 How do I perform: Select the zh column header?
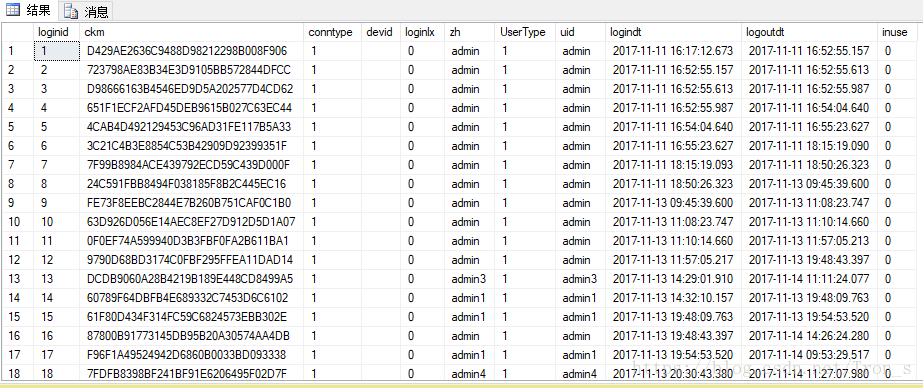pyautogui.click(x=470, y=32)
